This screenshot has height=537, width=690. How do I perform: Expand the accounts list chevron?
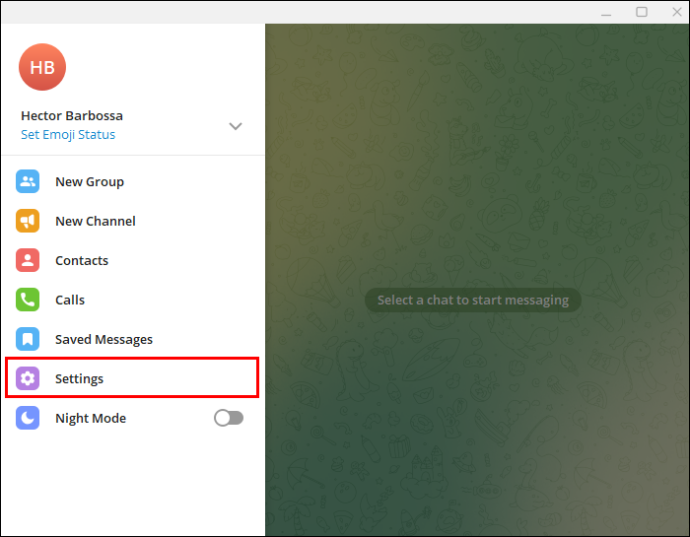[235, 126]
